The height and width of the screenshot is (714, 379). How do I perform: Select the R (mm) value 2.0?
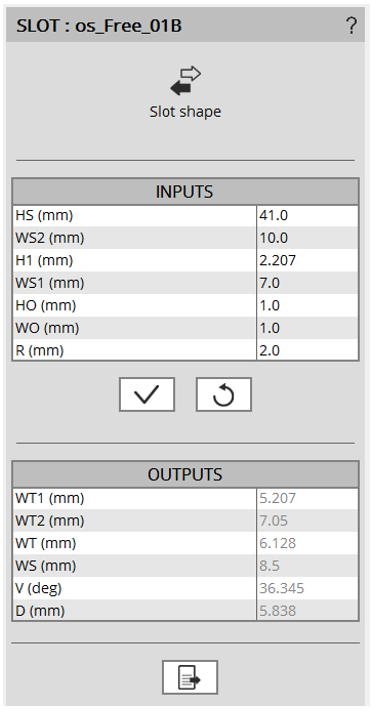(x=307, y=350)
